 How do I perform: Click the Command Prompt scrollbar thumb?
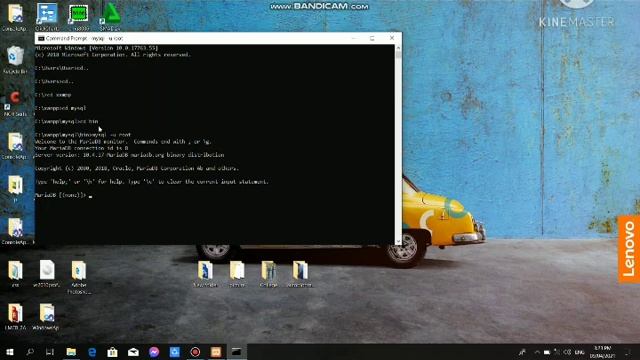point(398,54)
